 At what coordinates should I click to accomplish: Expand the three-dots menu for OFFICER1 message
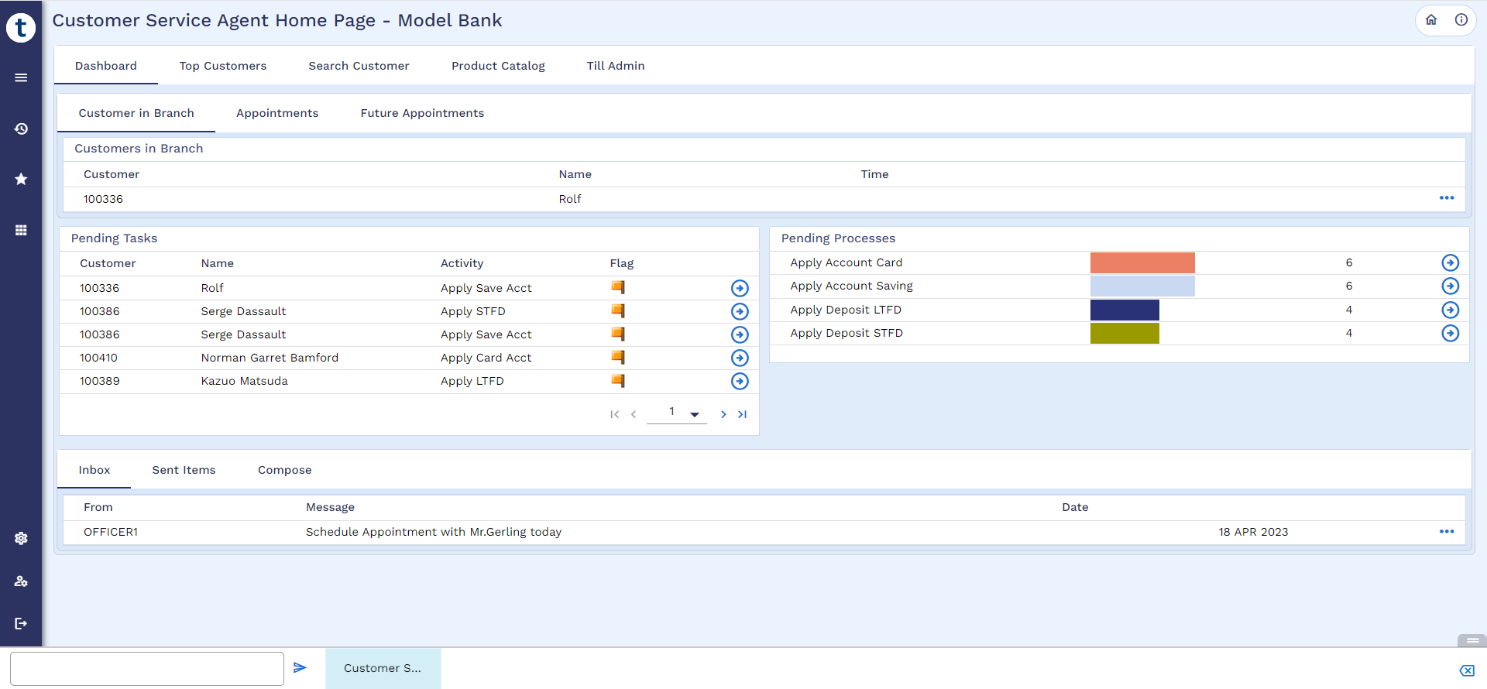1446,532
